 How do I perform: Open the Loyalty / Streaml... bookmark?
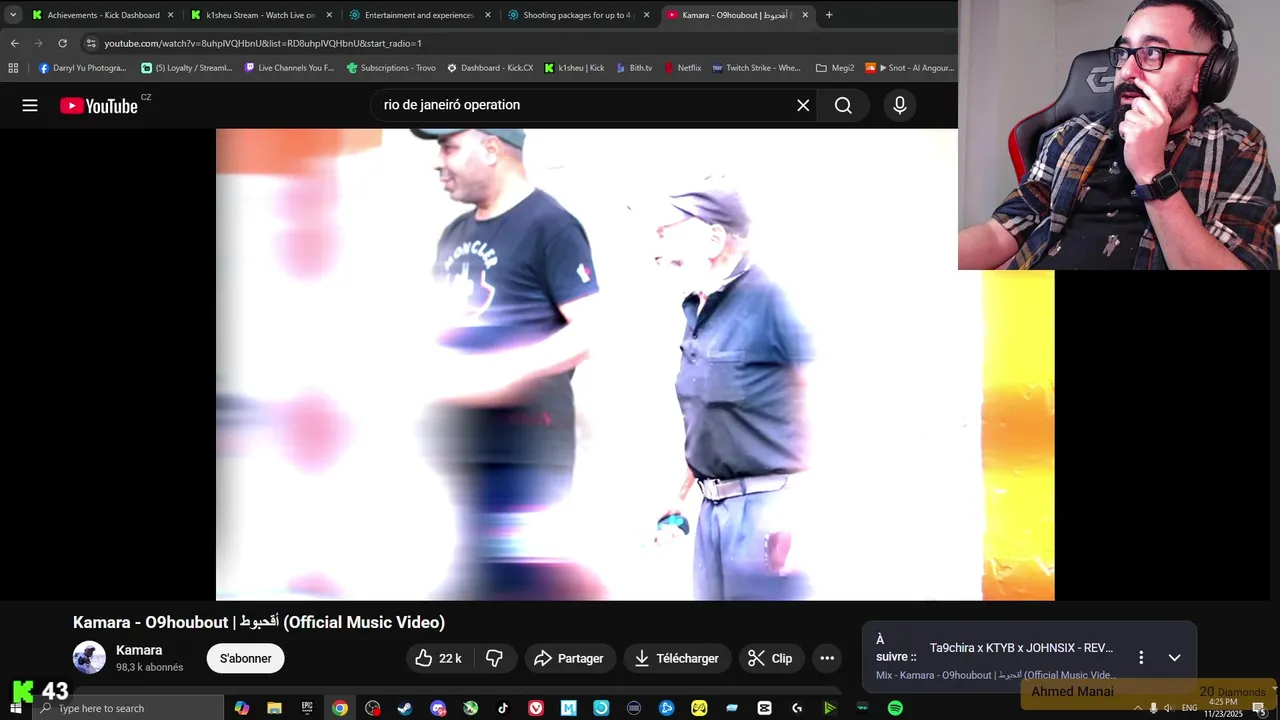[187, 68]
